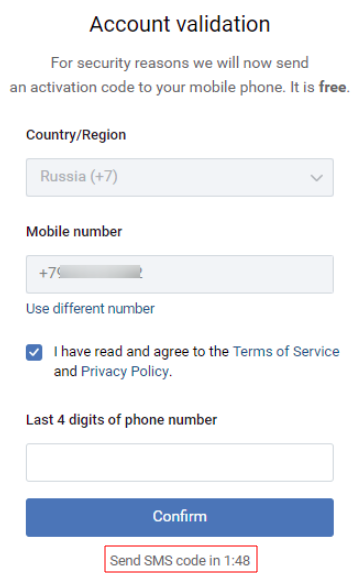Click the blurred portion of phone number
Image resolution: width=363 pixels, height=582 pixels.
(x=100, y=272)
